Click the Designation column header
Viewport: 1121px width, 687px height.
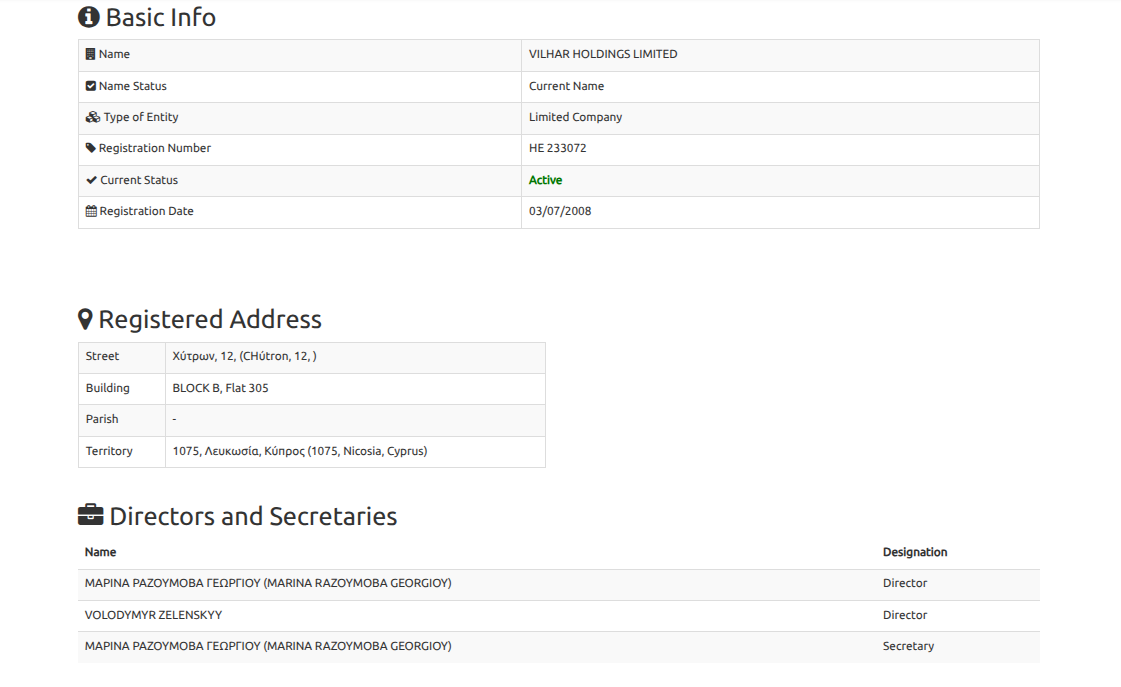(x=915, y=552)
